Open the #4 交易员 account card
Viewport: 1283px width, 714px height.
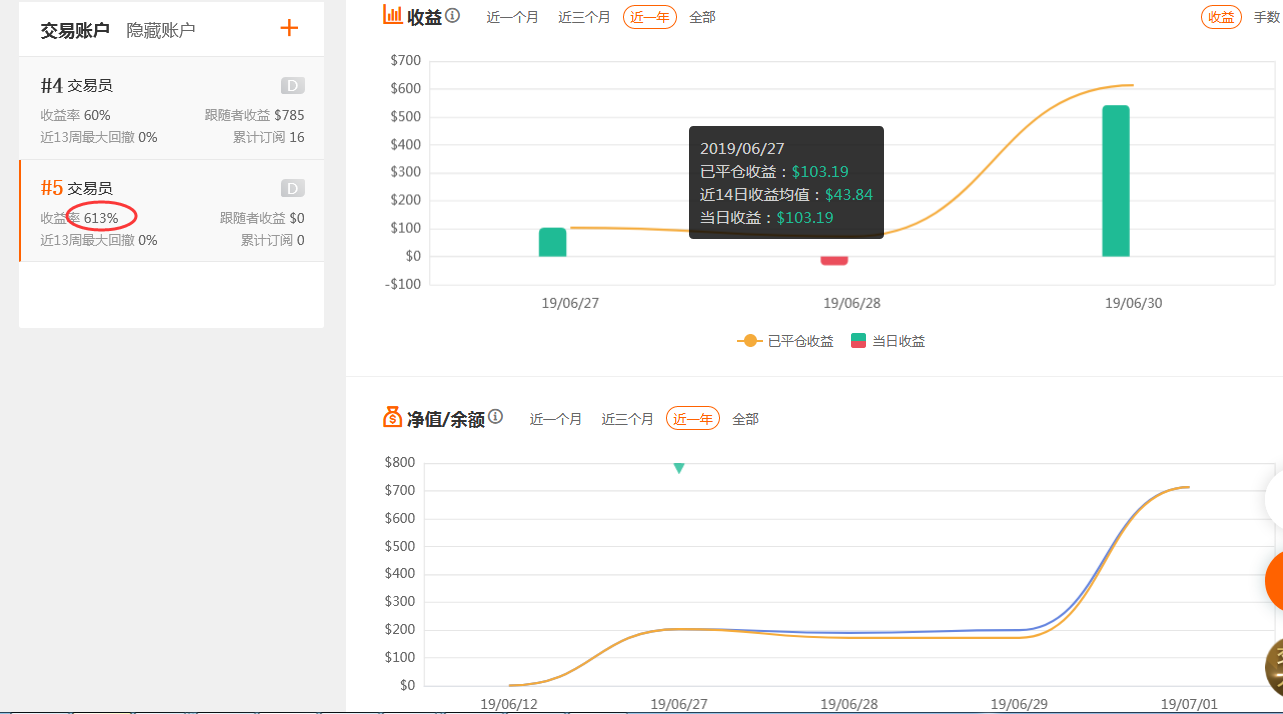pos(172,108)
